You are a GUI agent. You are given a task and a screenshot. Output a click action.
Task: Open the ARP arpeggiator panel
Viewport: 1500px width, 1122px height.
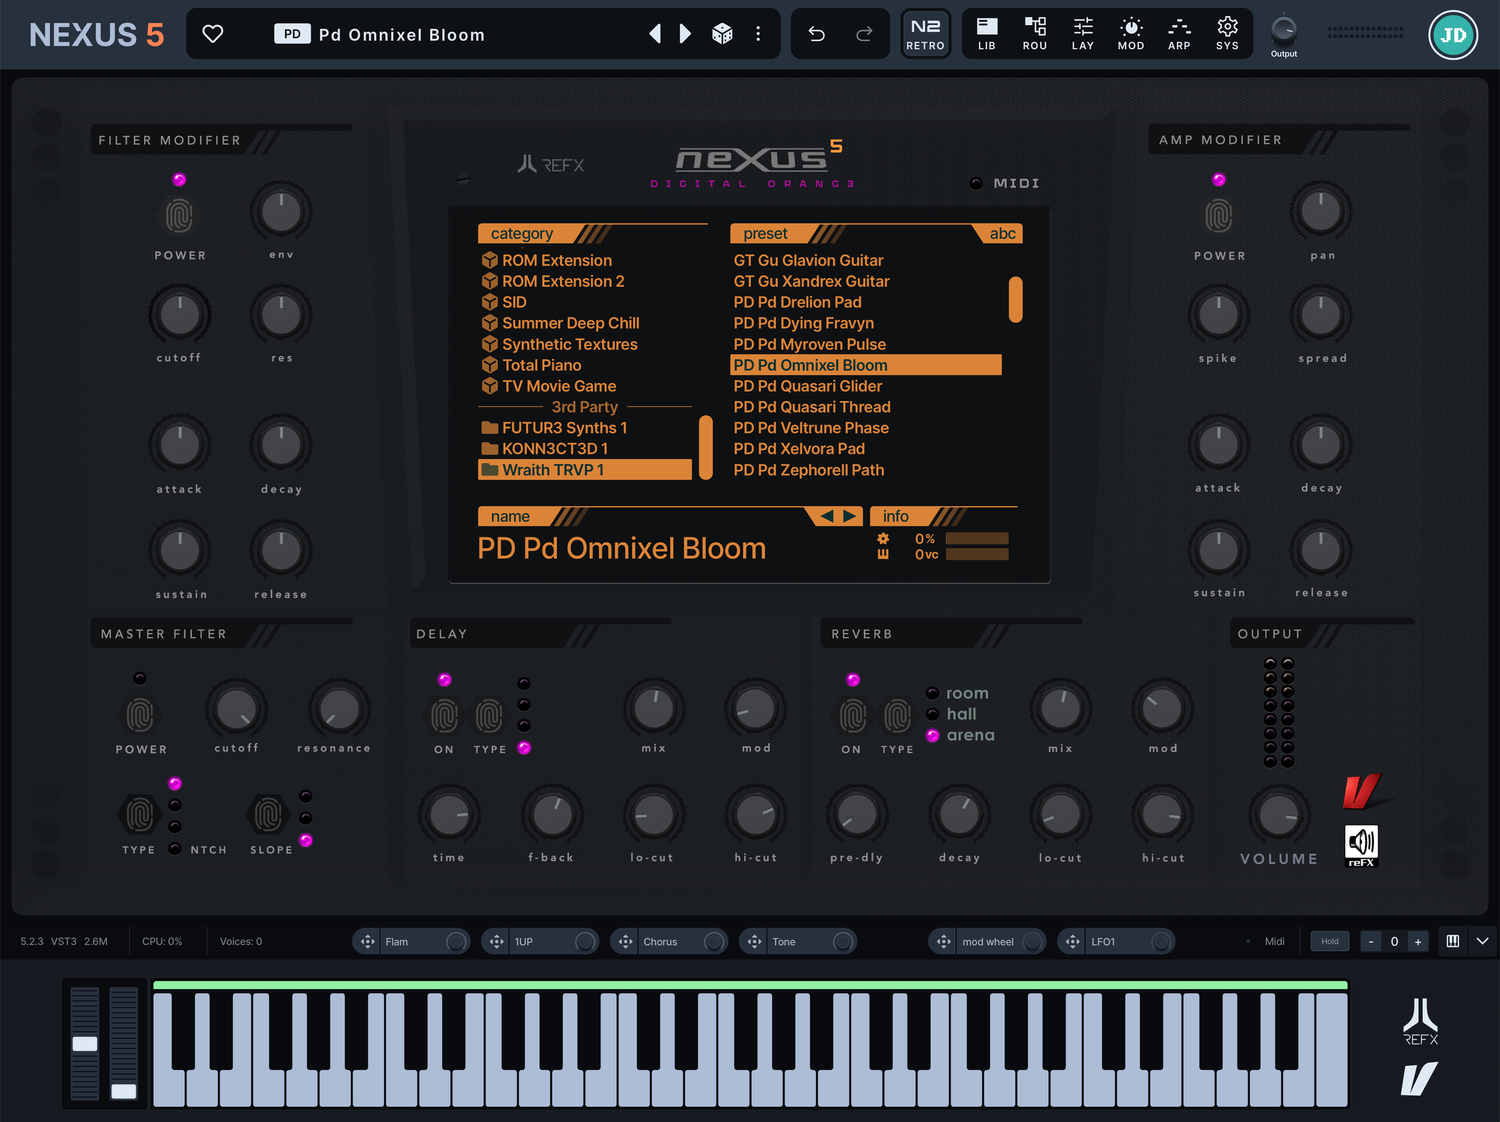pyautogui.click(x=1179, y=33)
